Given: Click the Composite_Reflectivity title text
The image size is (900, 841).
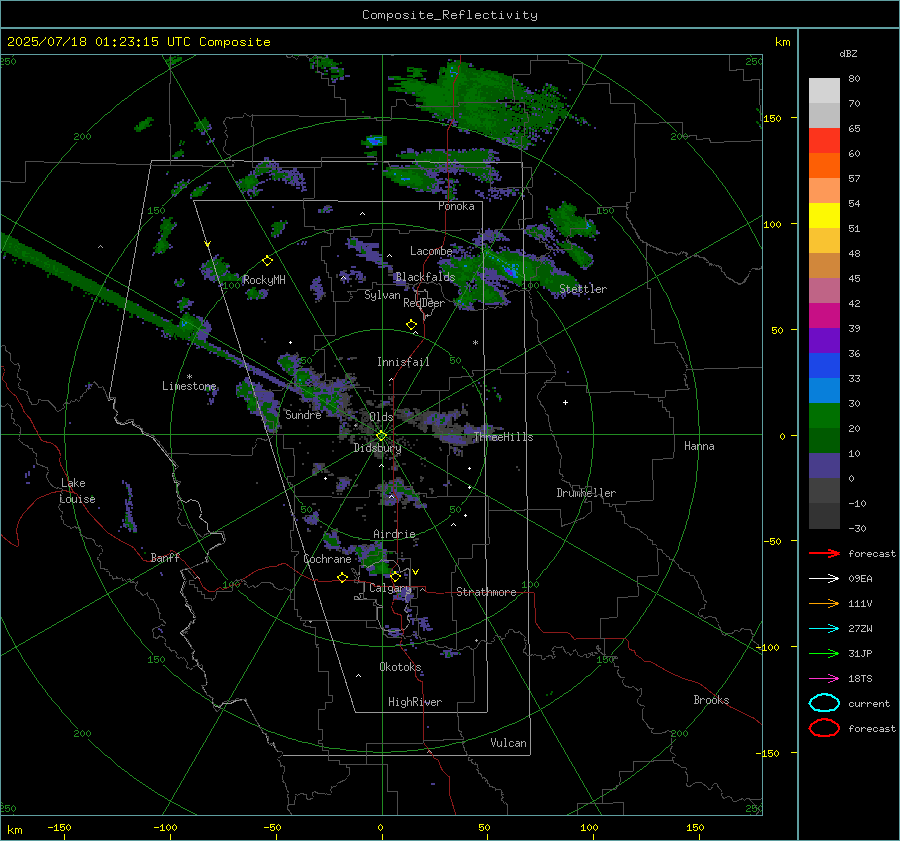Looking at the screenshot, I should tap(449, 15).
